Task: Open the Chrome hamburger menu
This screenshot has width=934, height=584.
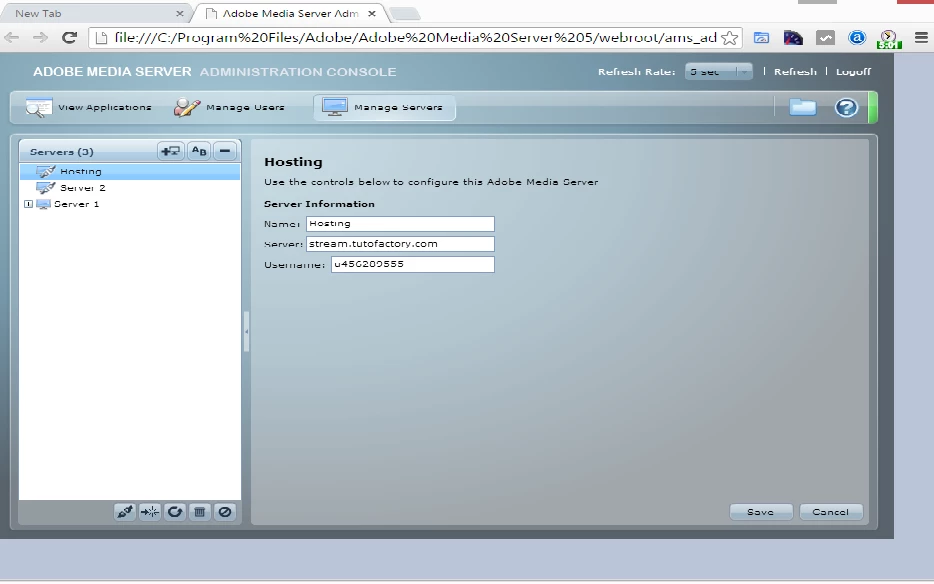Action: point(921,38)
